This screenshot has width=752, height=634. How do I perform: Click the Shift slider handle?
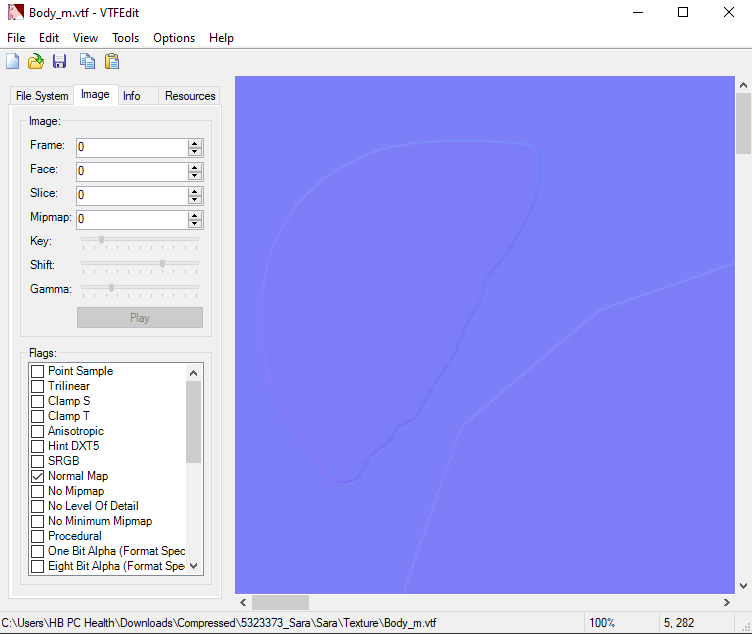(163, 264)
